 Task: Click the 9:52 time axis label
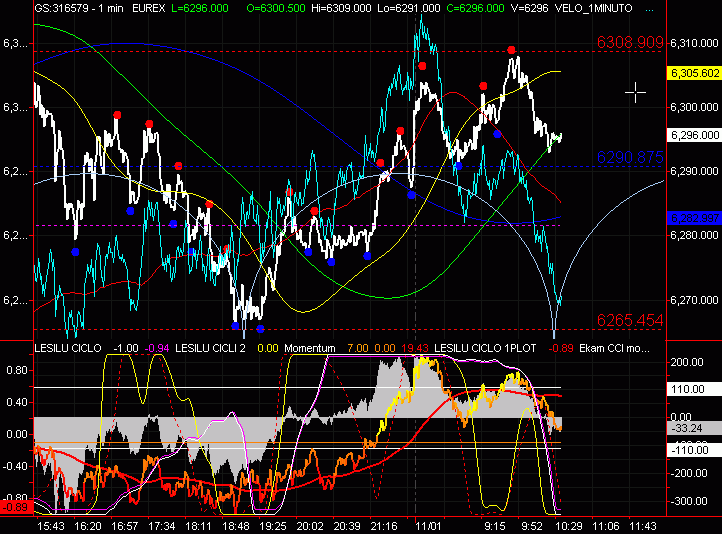coord(532,526)
